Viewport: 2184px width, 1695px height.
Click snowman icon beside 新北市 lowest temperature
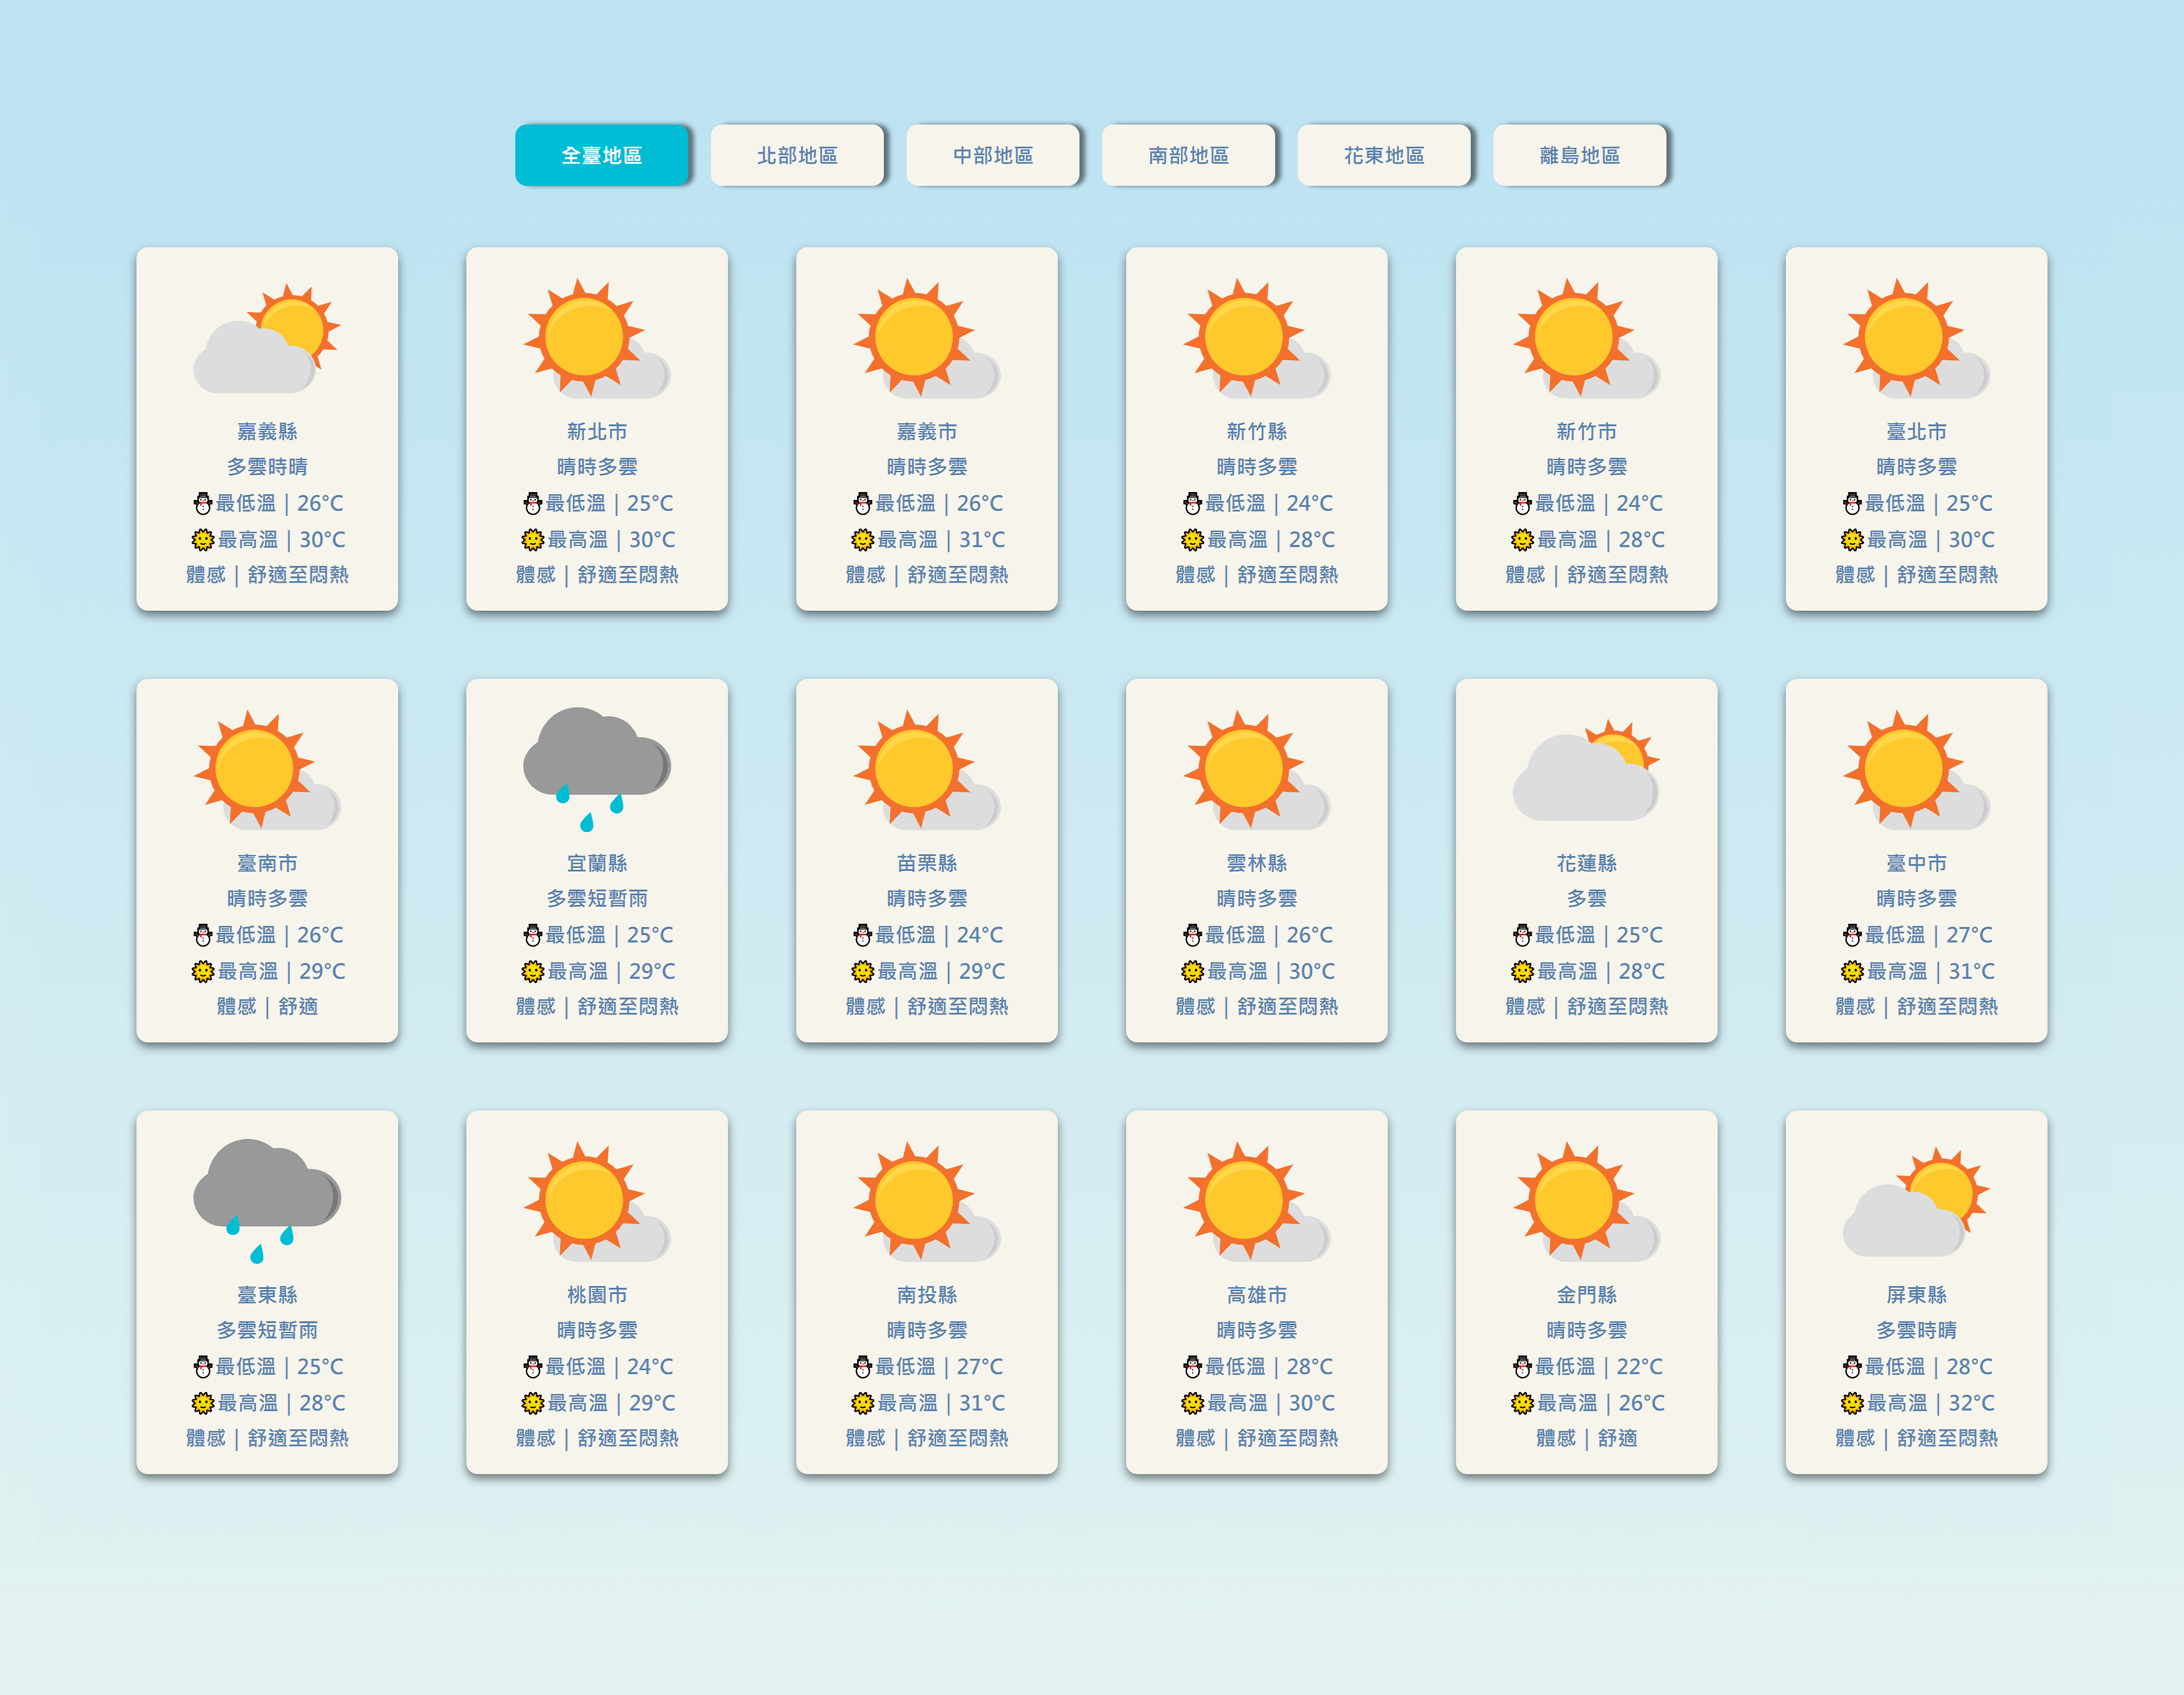click(x=533, y=503)
